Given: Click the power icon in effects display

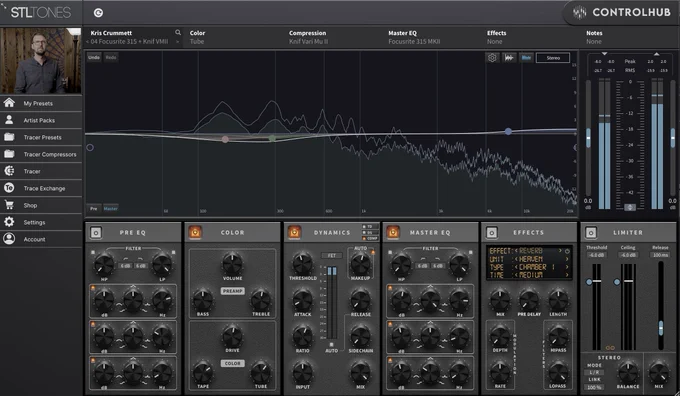Looking at the screenshot, I should 567,251.
